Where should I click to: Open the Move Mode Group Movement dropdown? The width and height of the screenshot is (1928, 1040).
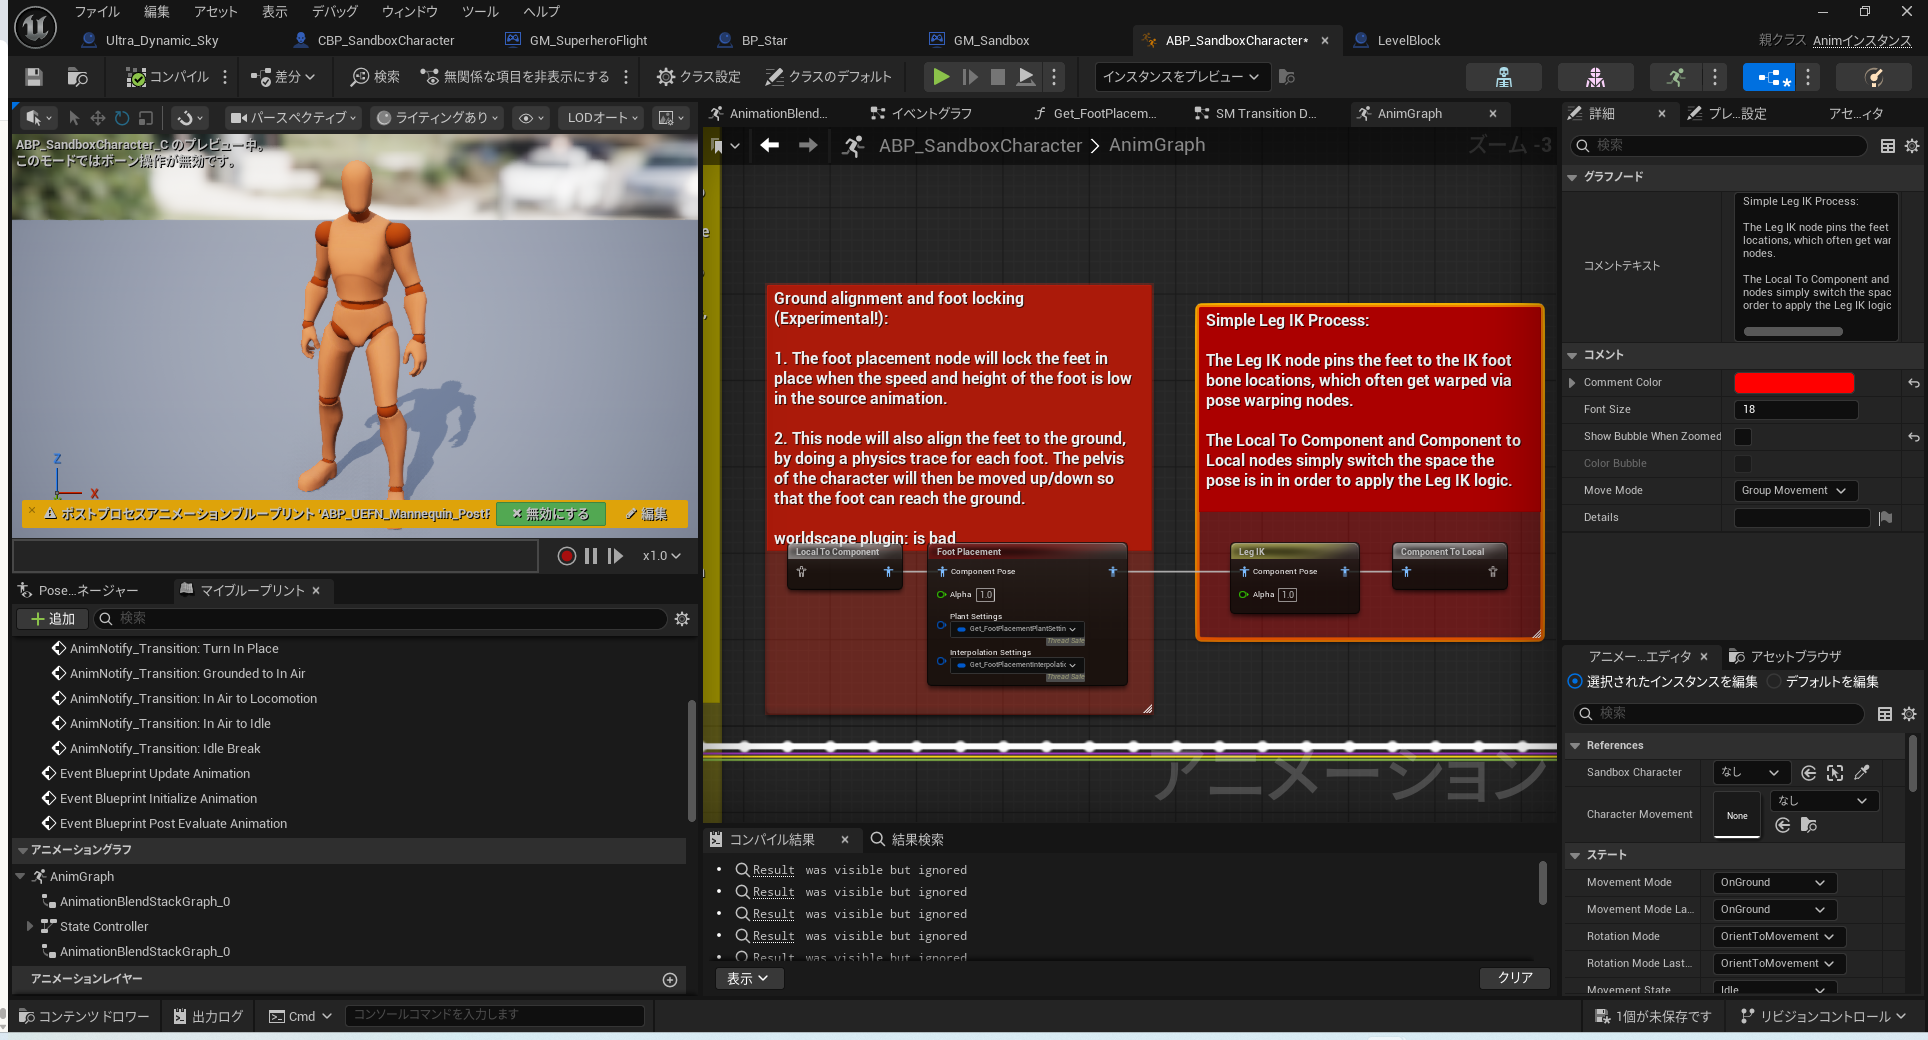pyautogui.click(x=1795, y=490)
